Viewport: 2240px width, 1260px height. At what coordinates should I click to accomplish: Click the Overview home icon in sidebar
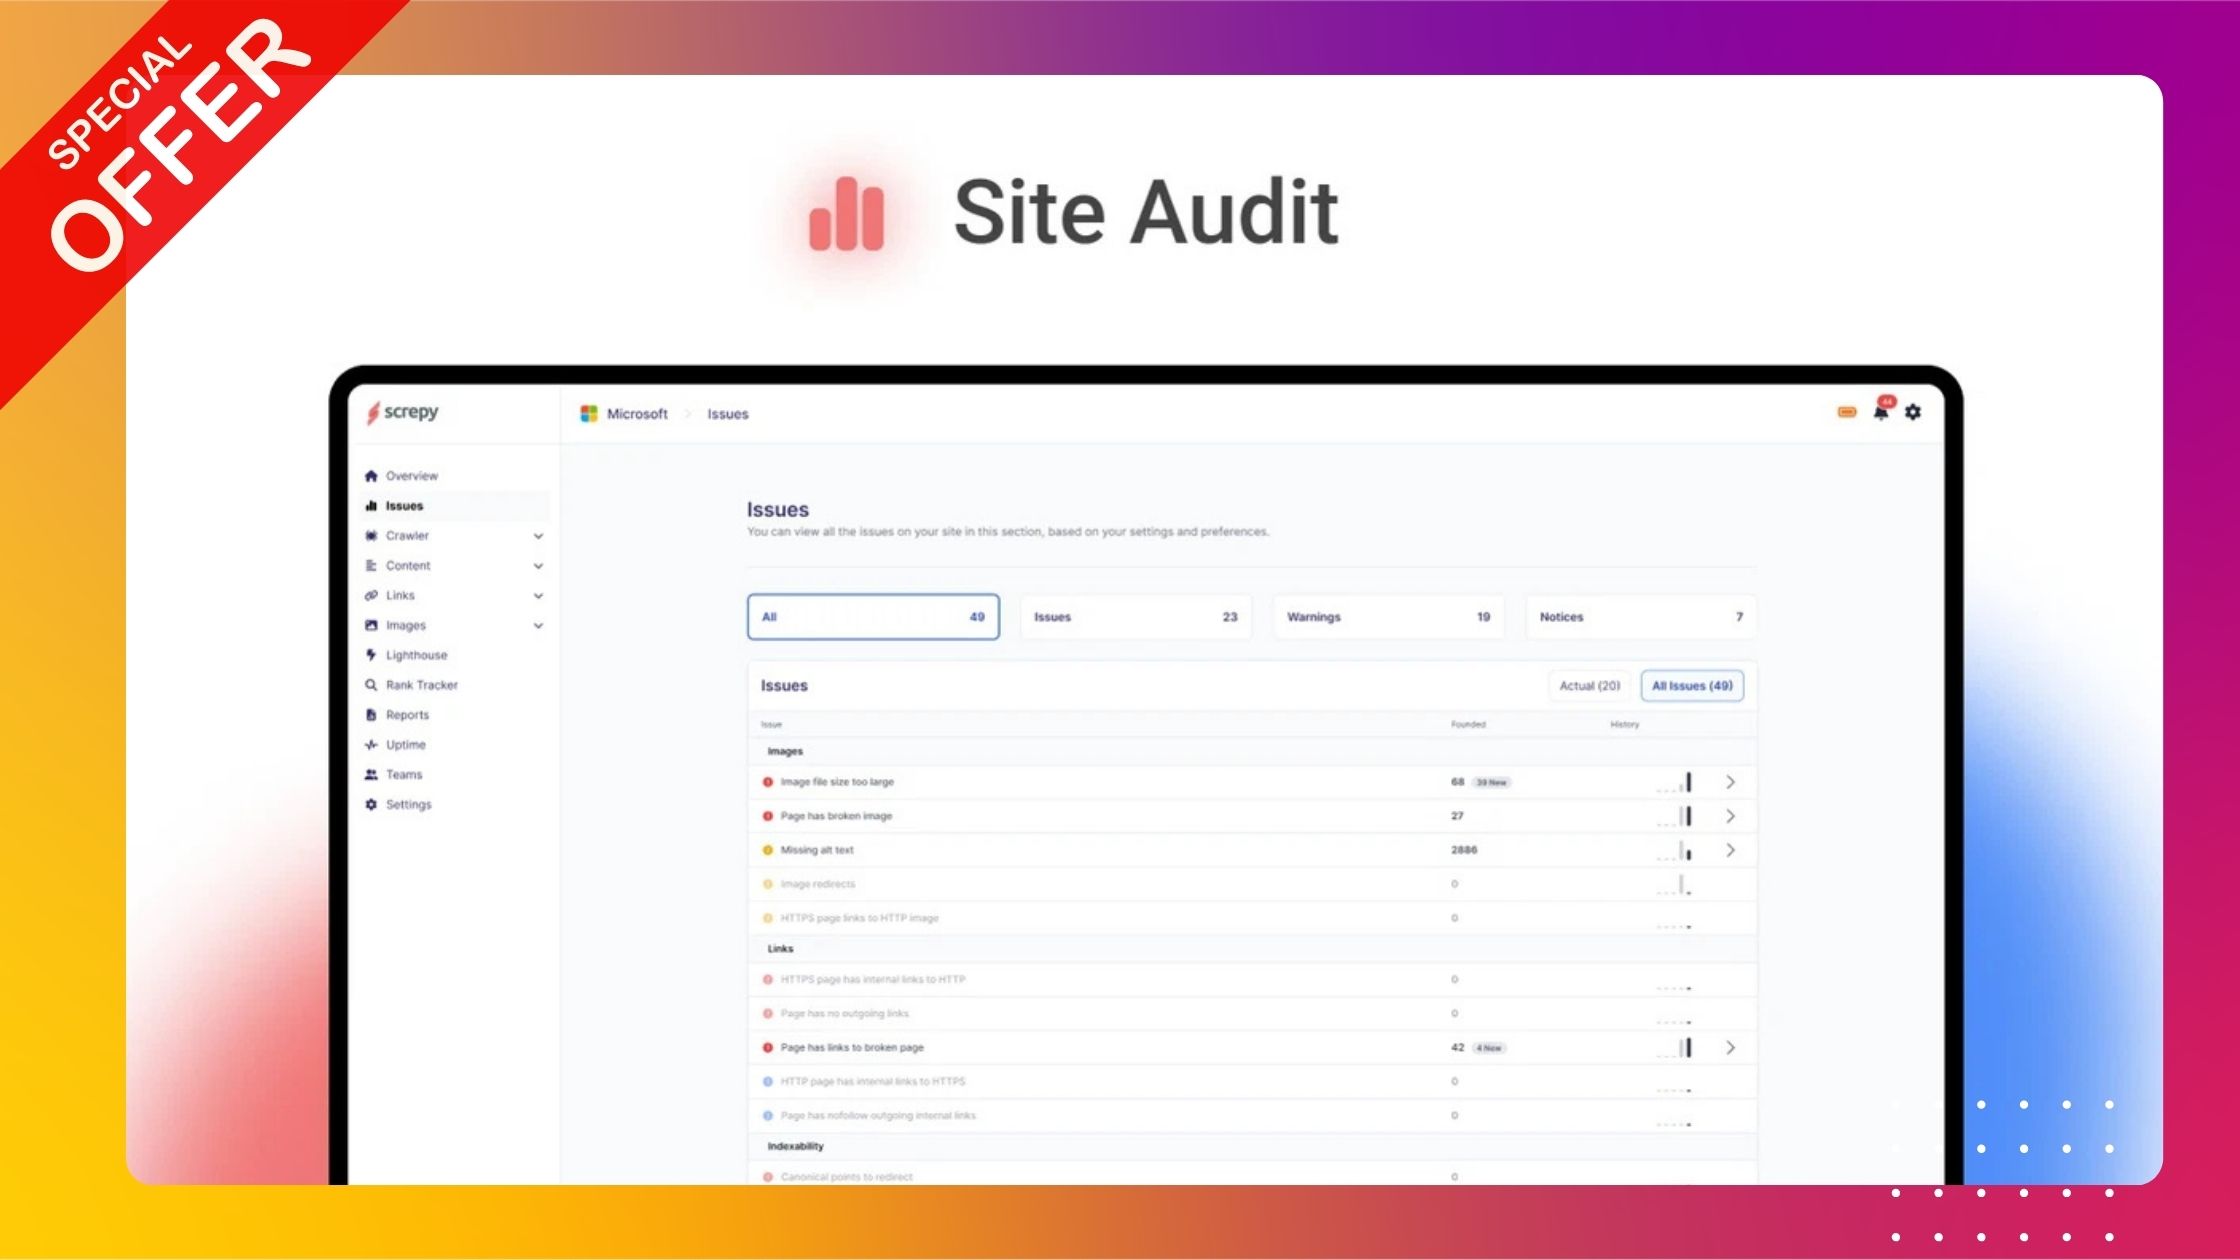coord(371,476)
